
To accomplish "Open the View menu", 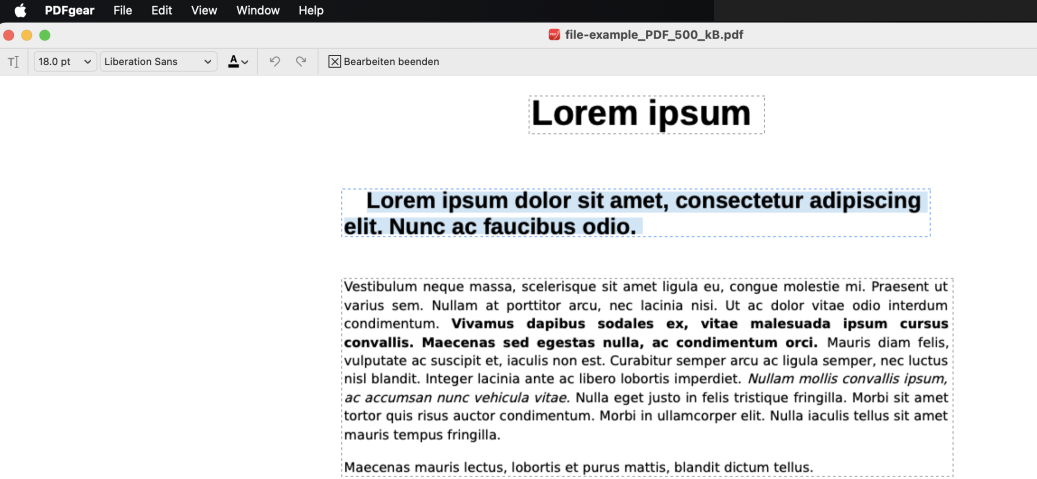I will (204, 11).
